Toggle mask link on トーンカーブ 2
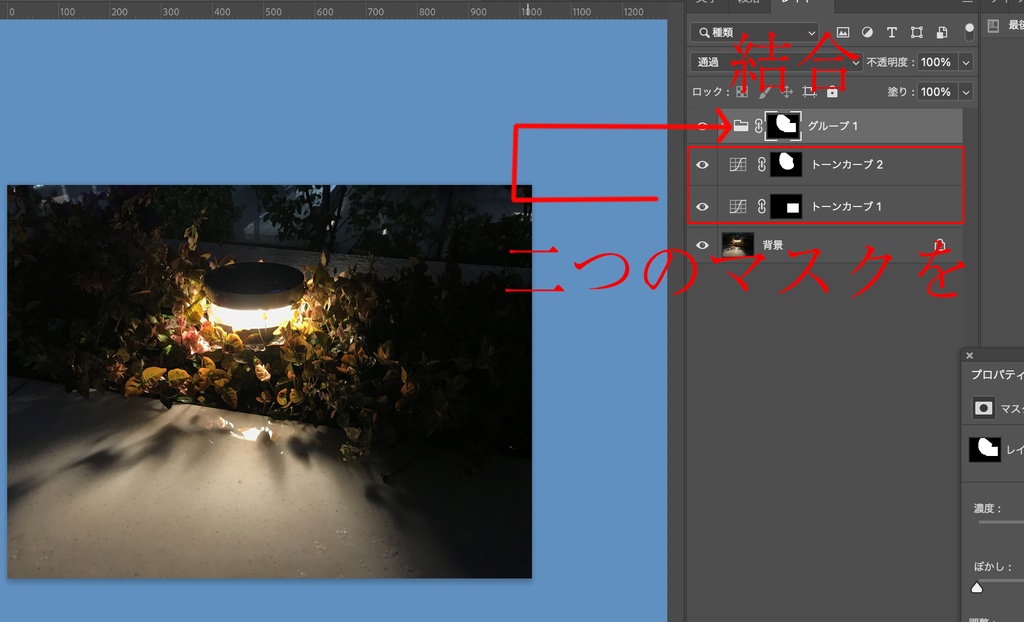Viewport: 1024px width, 622px height. coord(761,165)
